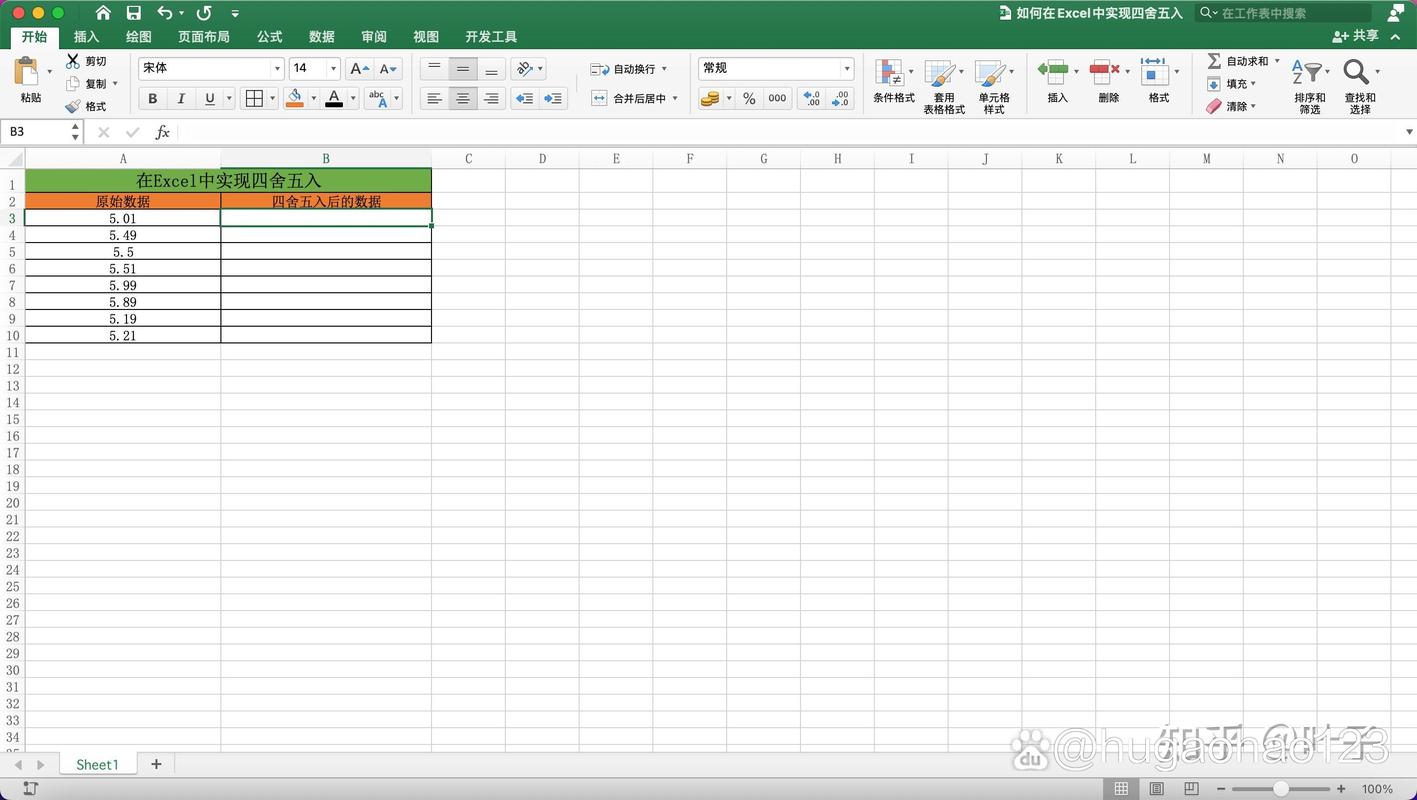Expand the font color palette arrow

pos(353,98)
